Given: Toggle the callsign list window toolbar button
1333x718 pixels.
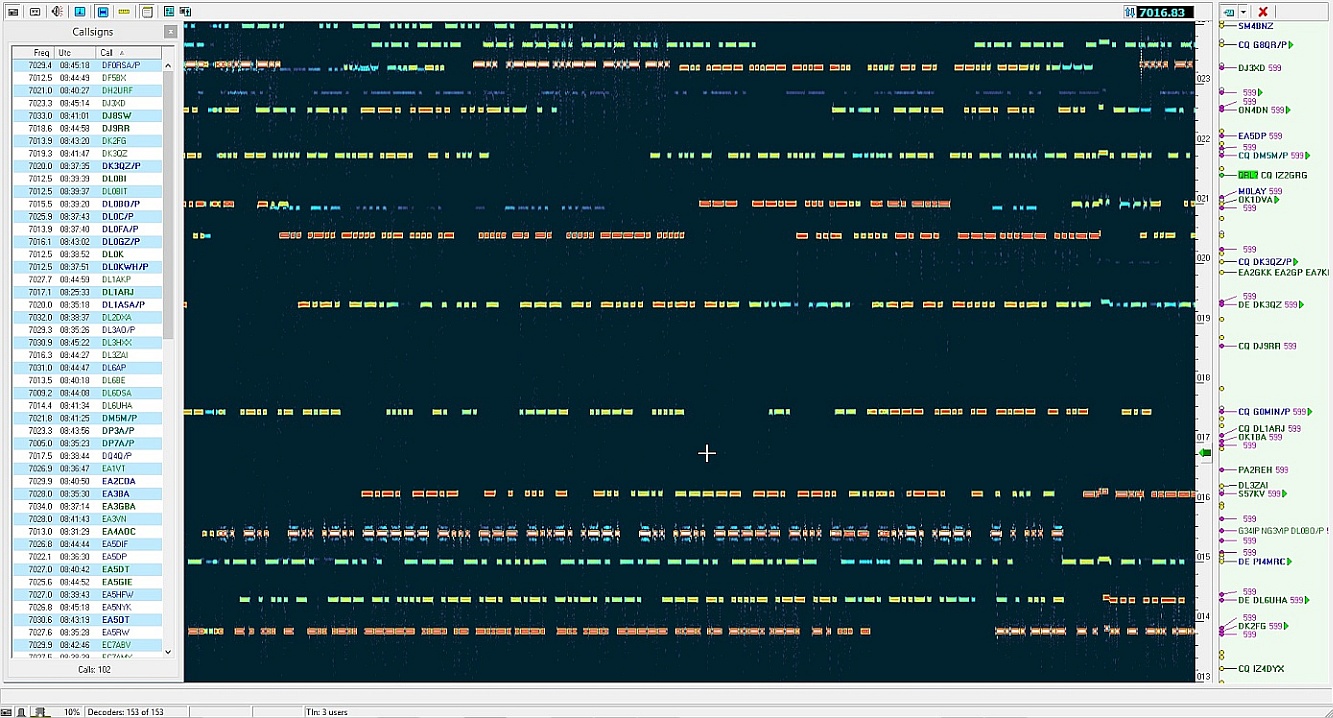Looking at the screenshot, I should pyautogui.click(x=147, y=12).
